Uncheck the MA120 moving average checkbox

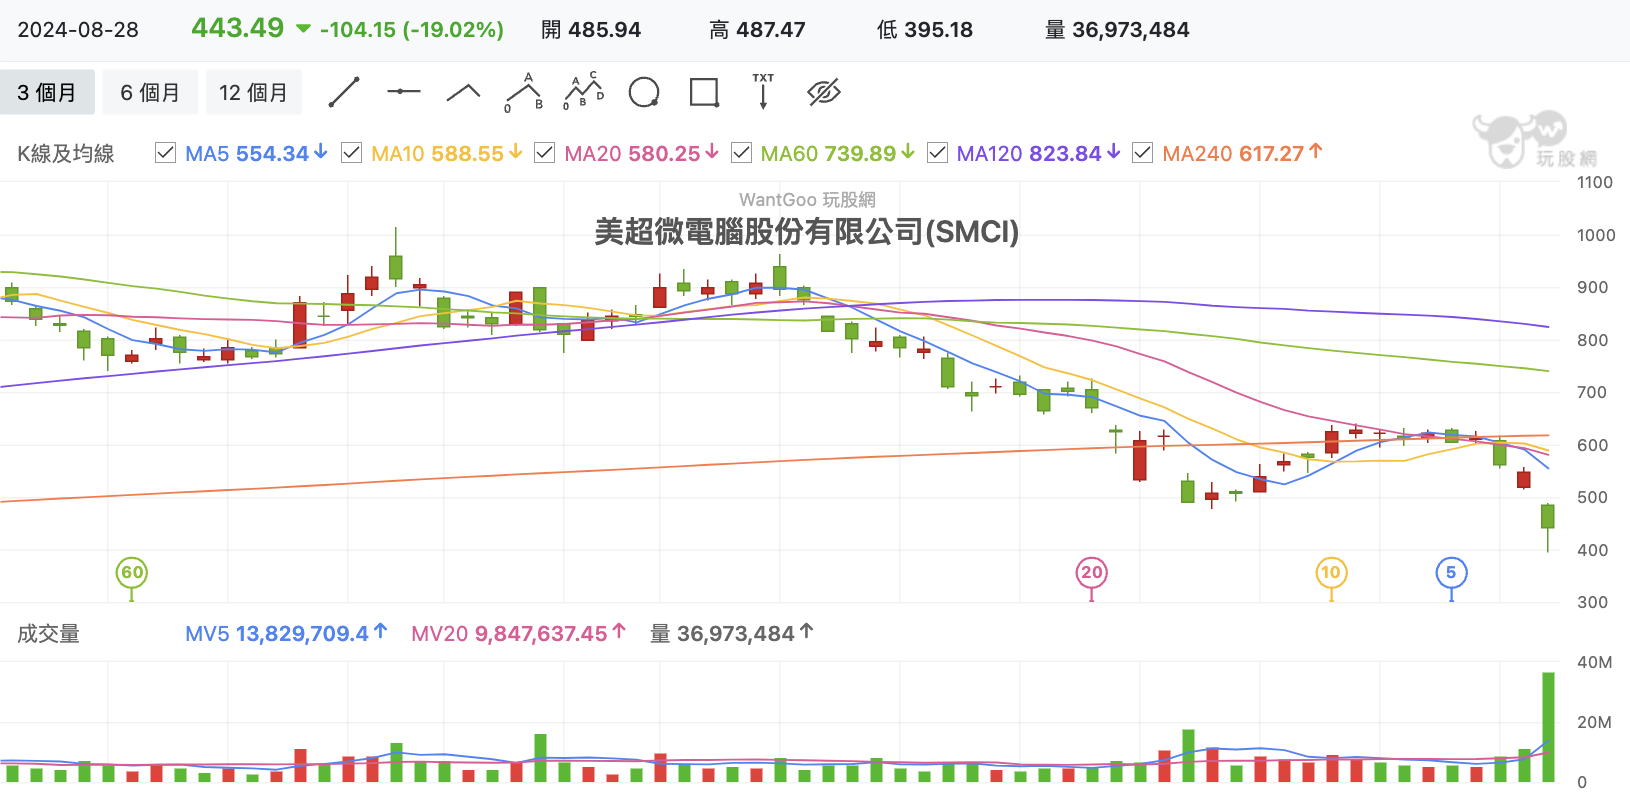click(x=938, y=153)
